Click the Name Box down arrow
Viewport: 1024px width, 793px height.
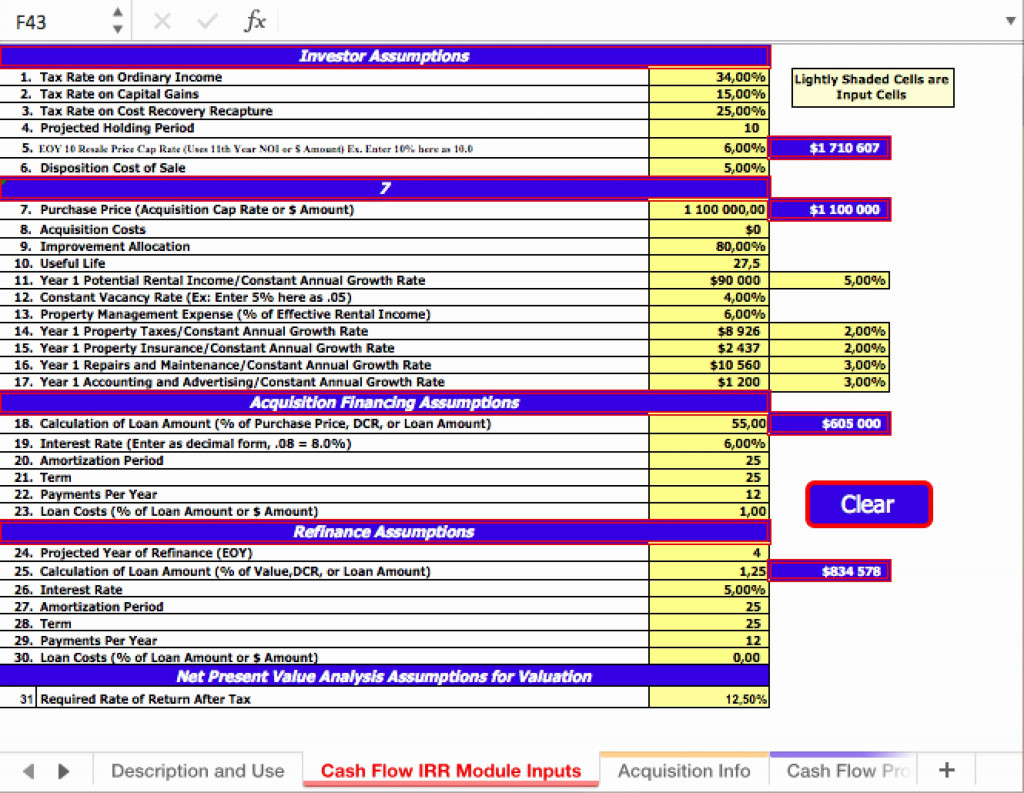(118, 29)
